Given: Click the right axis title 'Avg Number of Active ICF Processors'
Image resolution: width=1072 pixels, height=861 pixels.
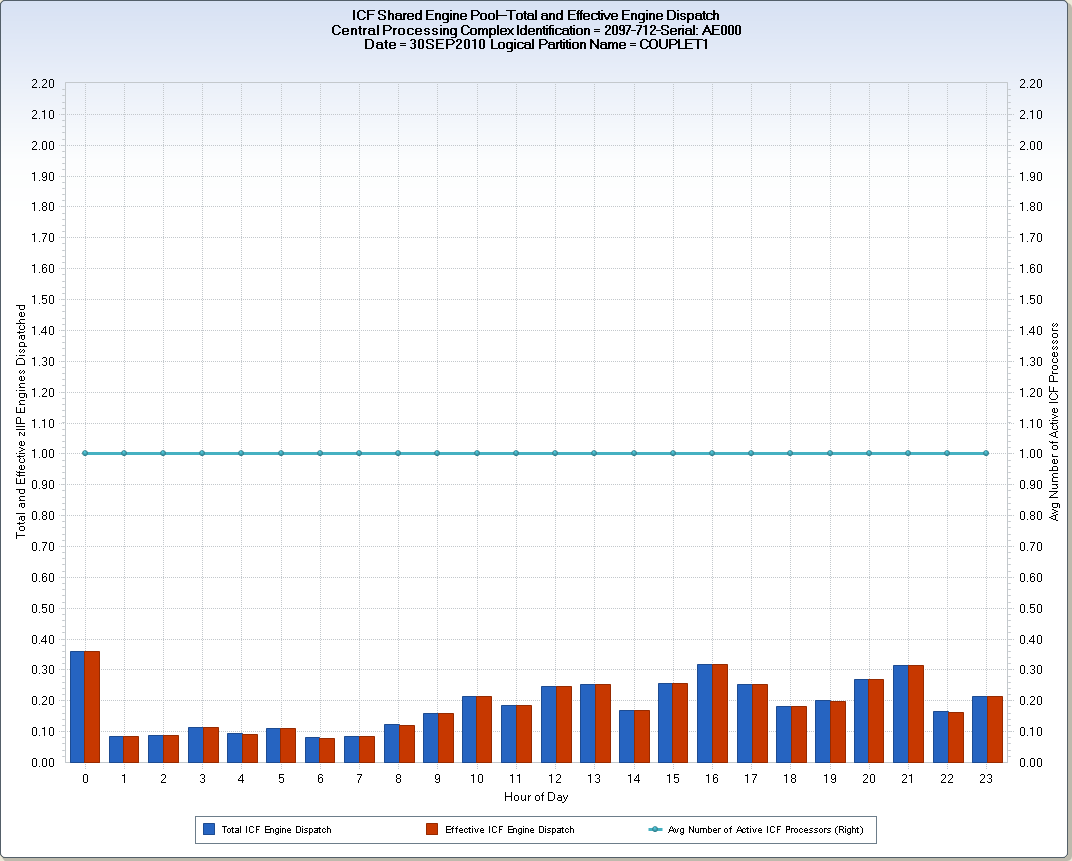Looking at the screenshot, I should point(1053,421).
